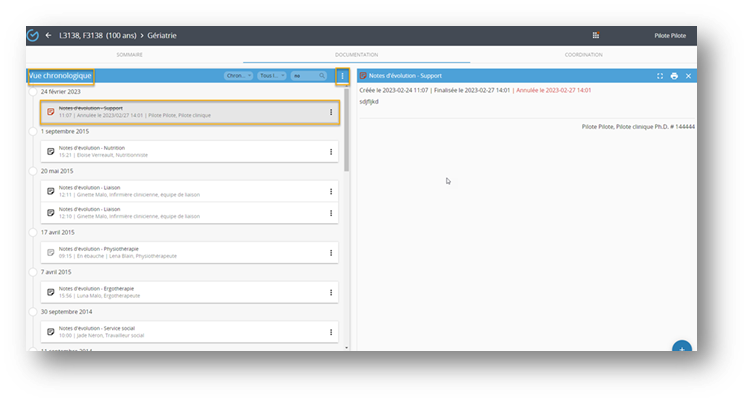Image resolution: width=749 pixels, height=403 pixels.
Task: Open Vue chronologique three-dot options menu
Action: tap(342, 76)
